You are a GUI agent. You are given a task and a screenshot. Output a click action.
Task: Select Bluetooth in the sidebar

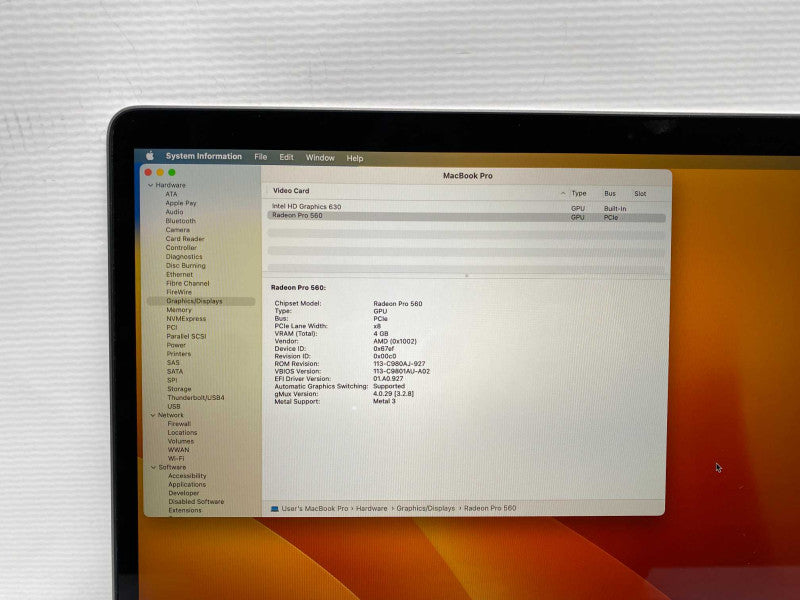tap(181, 221)
